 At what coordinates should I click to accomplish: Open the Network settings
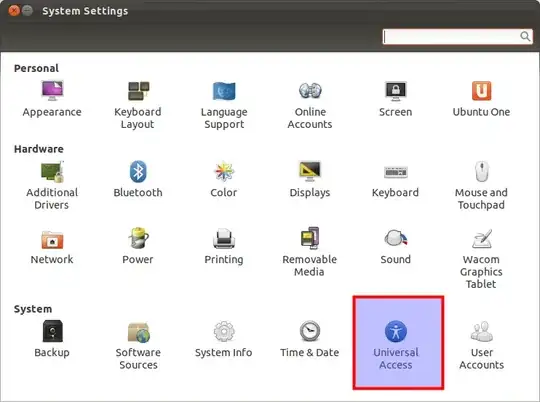tap(52, 247)
